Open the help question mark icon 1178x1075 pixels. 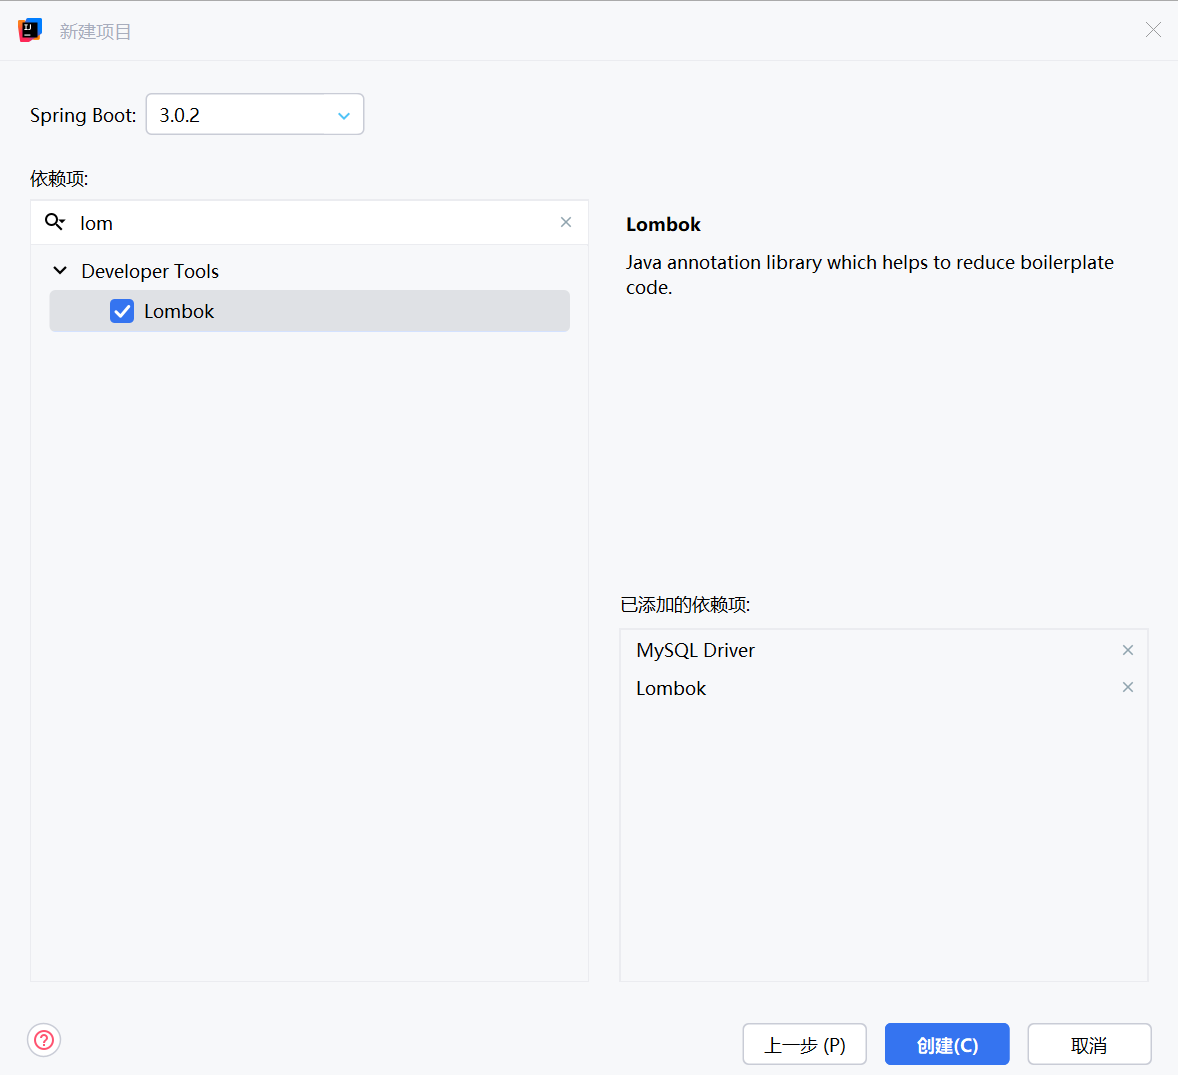click(x=44, y=1040)
